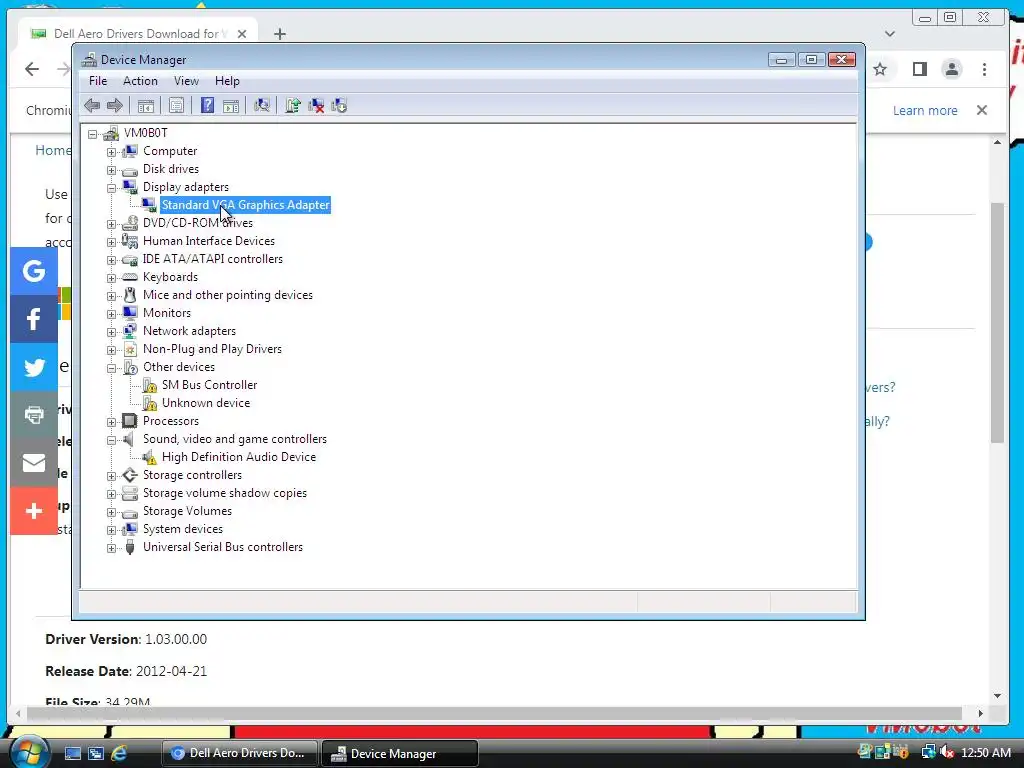Click the browser vertical scrollbar thumb
This screenshot has height=768, width=1024.
point(997,323)
